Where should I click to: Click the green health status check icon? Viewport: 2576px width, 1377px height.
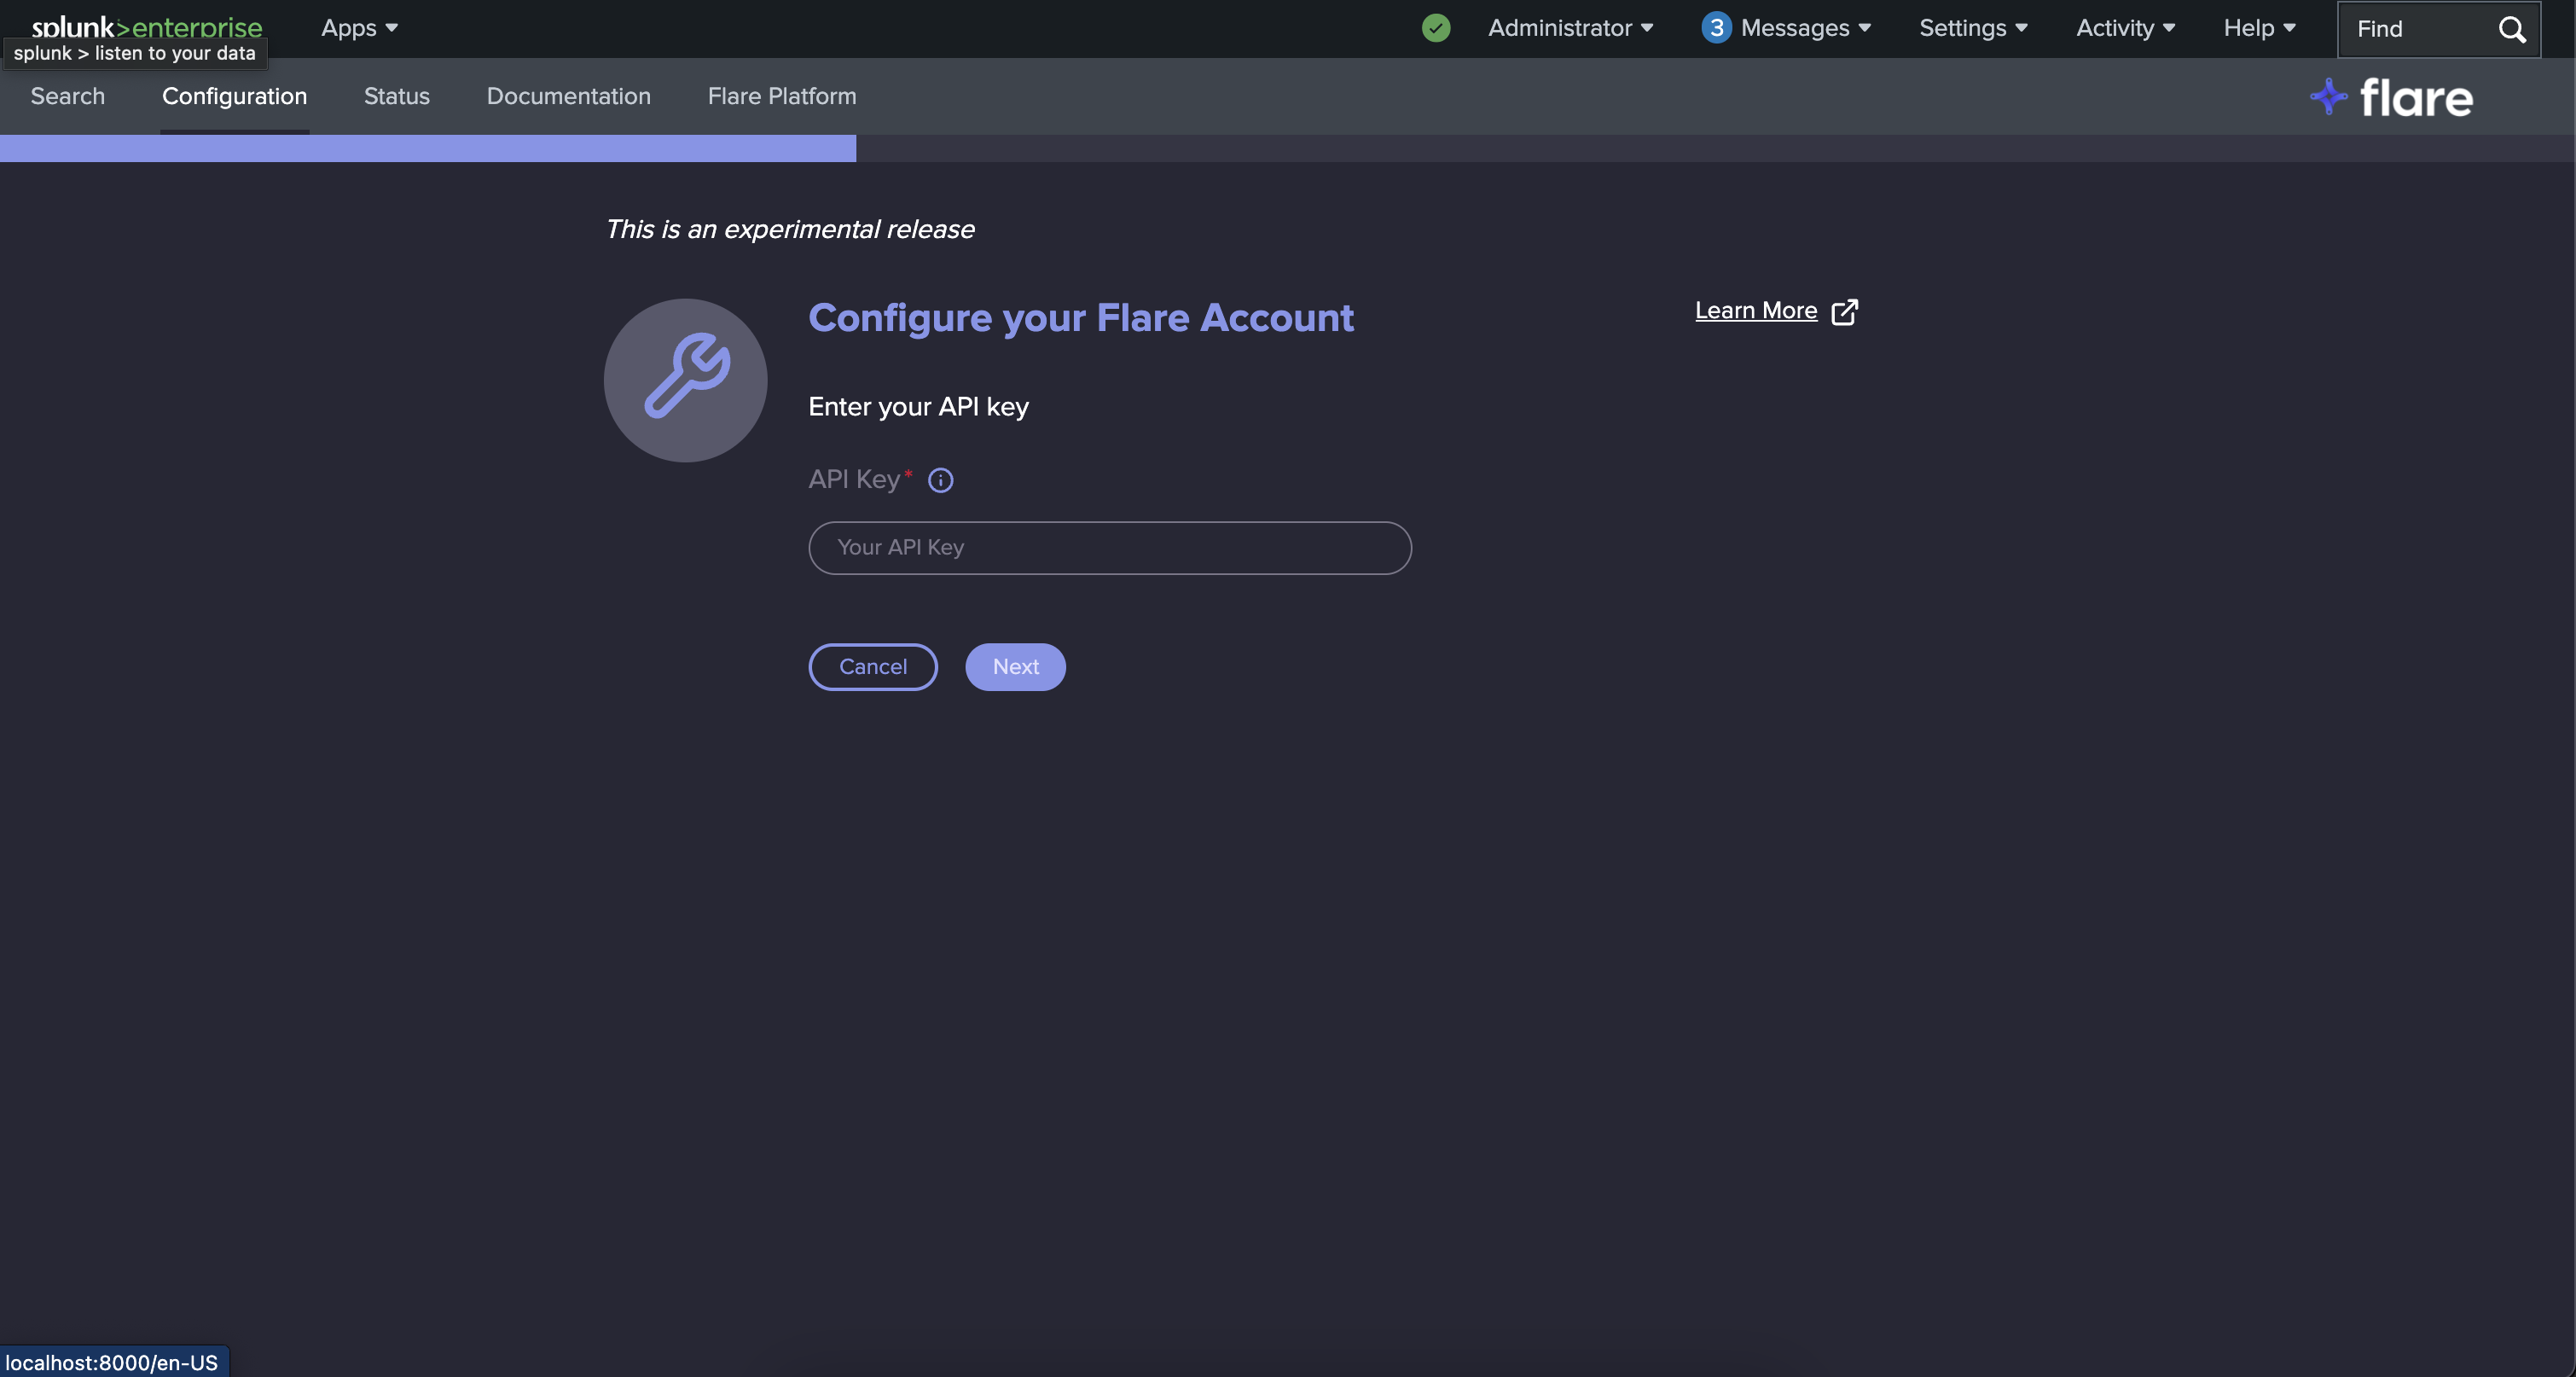pyautogui.click(x=1436, y=28)
